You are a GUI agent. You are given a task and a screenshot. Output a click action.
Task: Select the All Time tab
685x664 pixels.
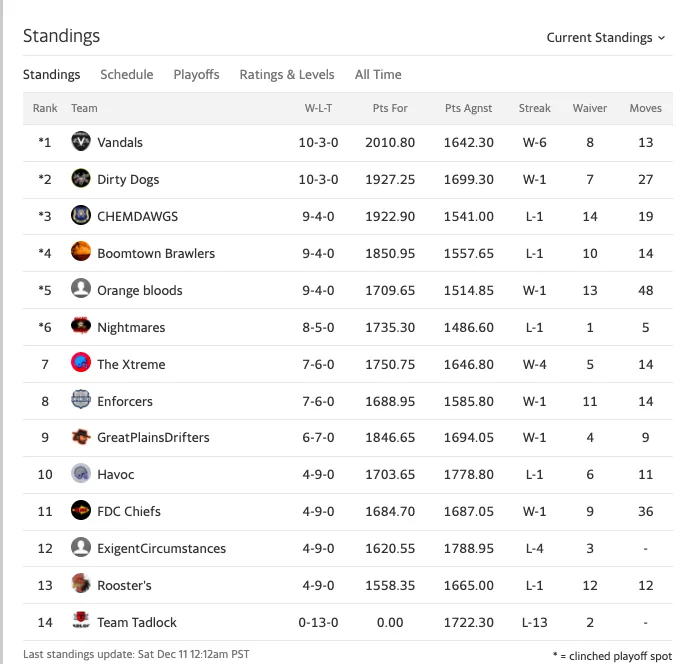(x=378, y=75)
